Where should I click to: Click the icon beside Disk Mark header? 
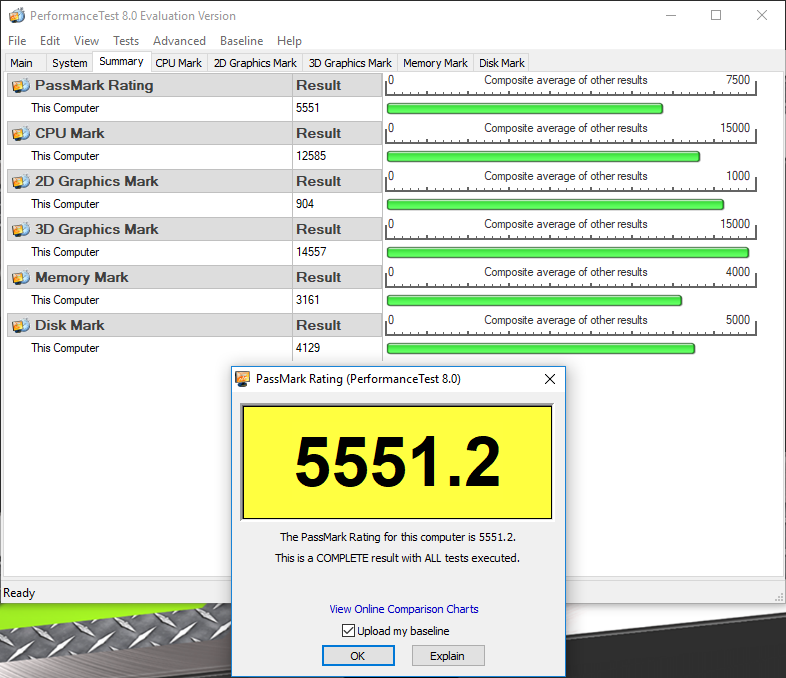point(21,326)
